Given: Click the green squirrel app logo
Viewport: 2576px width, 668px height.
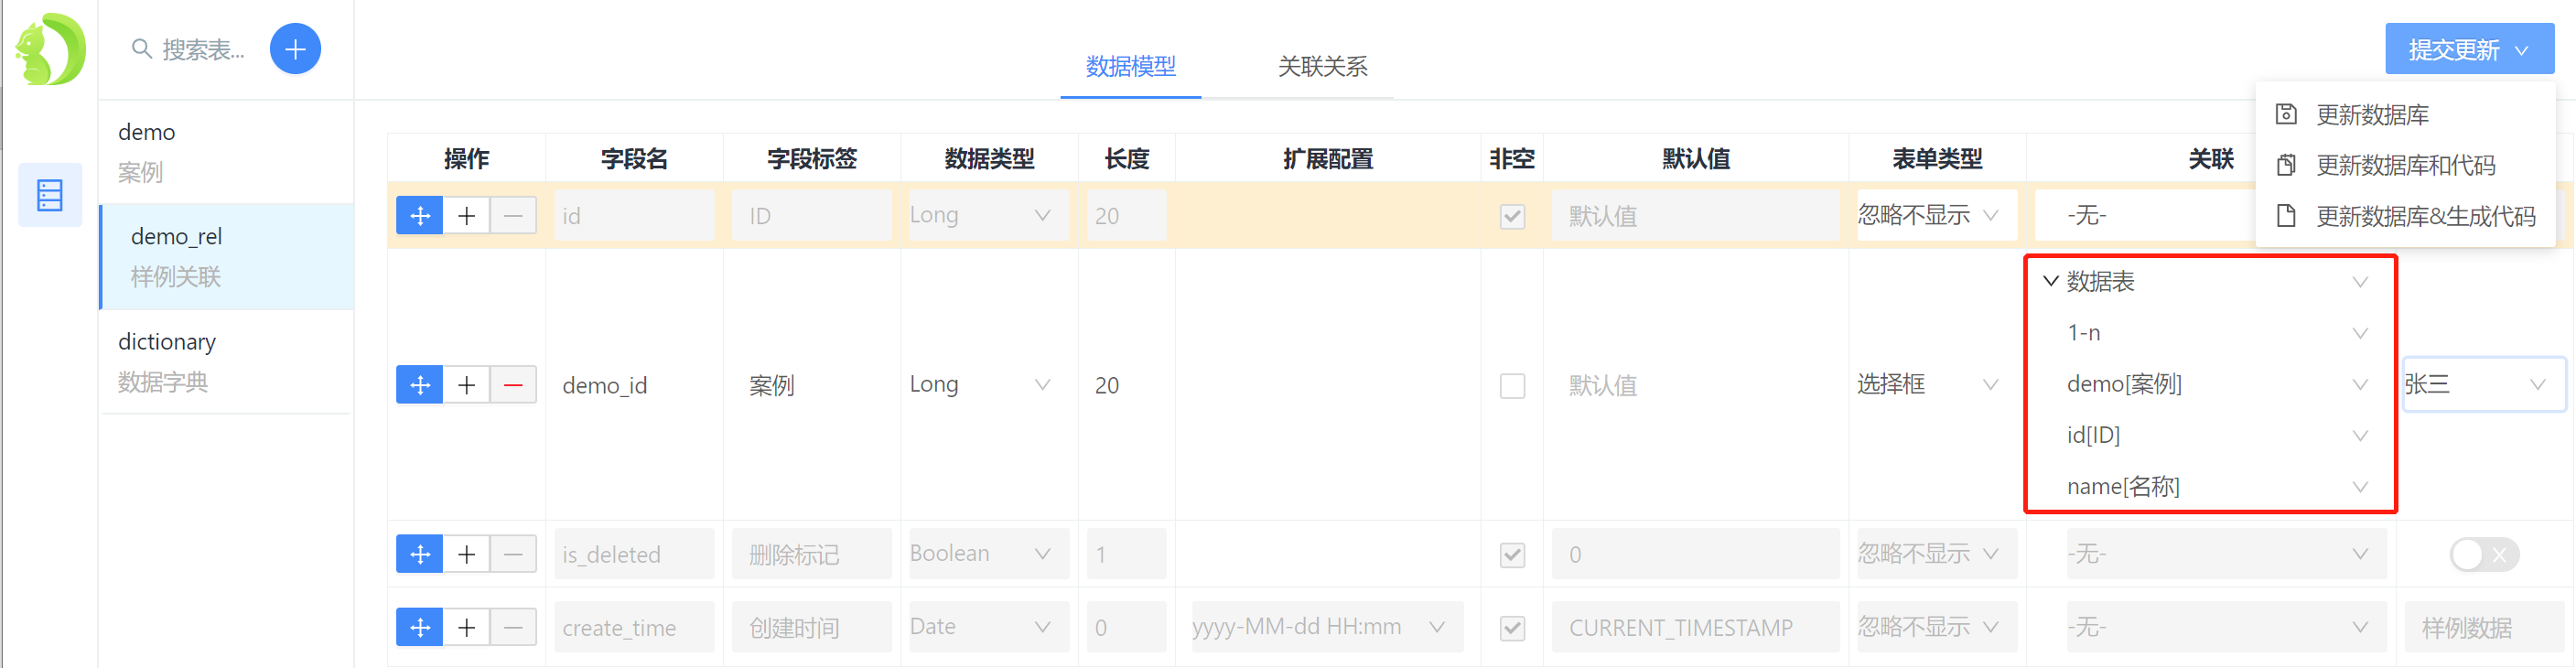Looking at the screenshot, I should pos(50,49).
